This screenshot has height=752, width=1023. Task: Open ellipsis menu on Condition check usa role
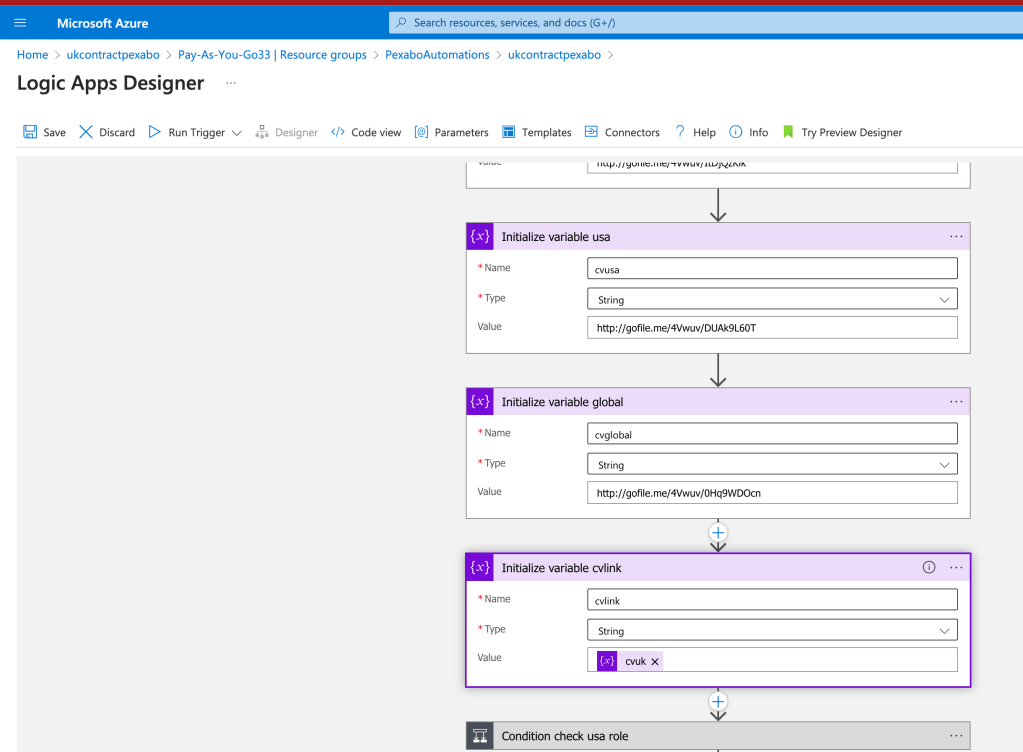[x=956, y=736]
